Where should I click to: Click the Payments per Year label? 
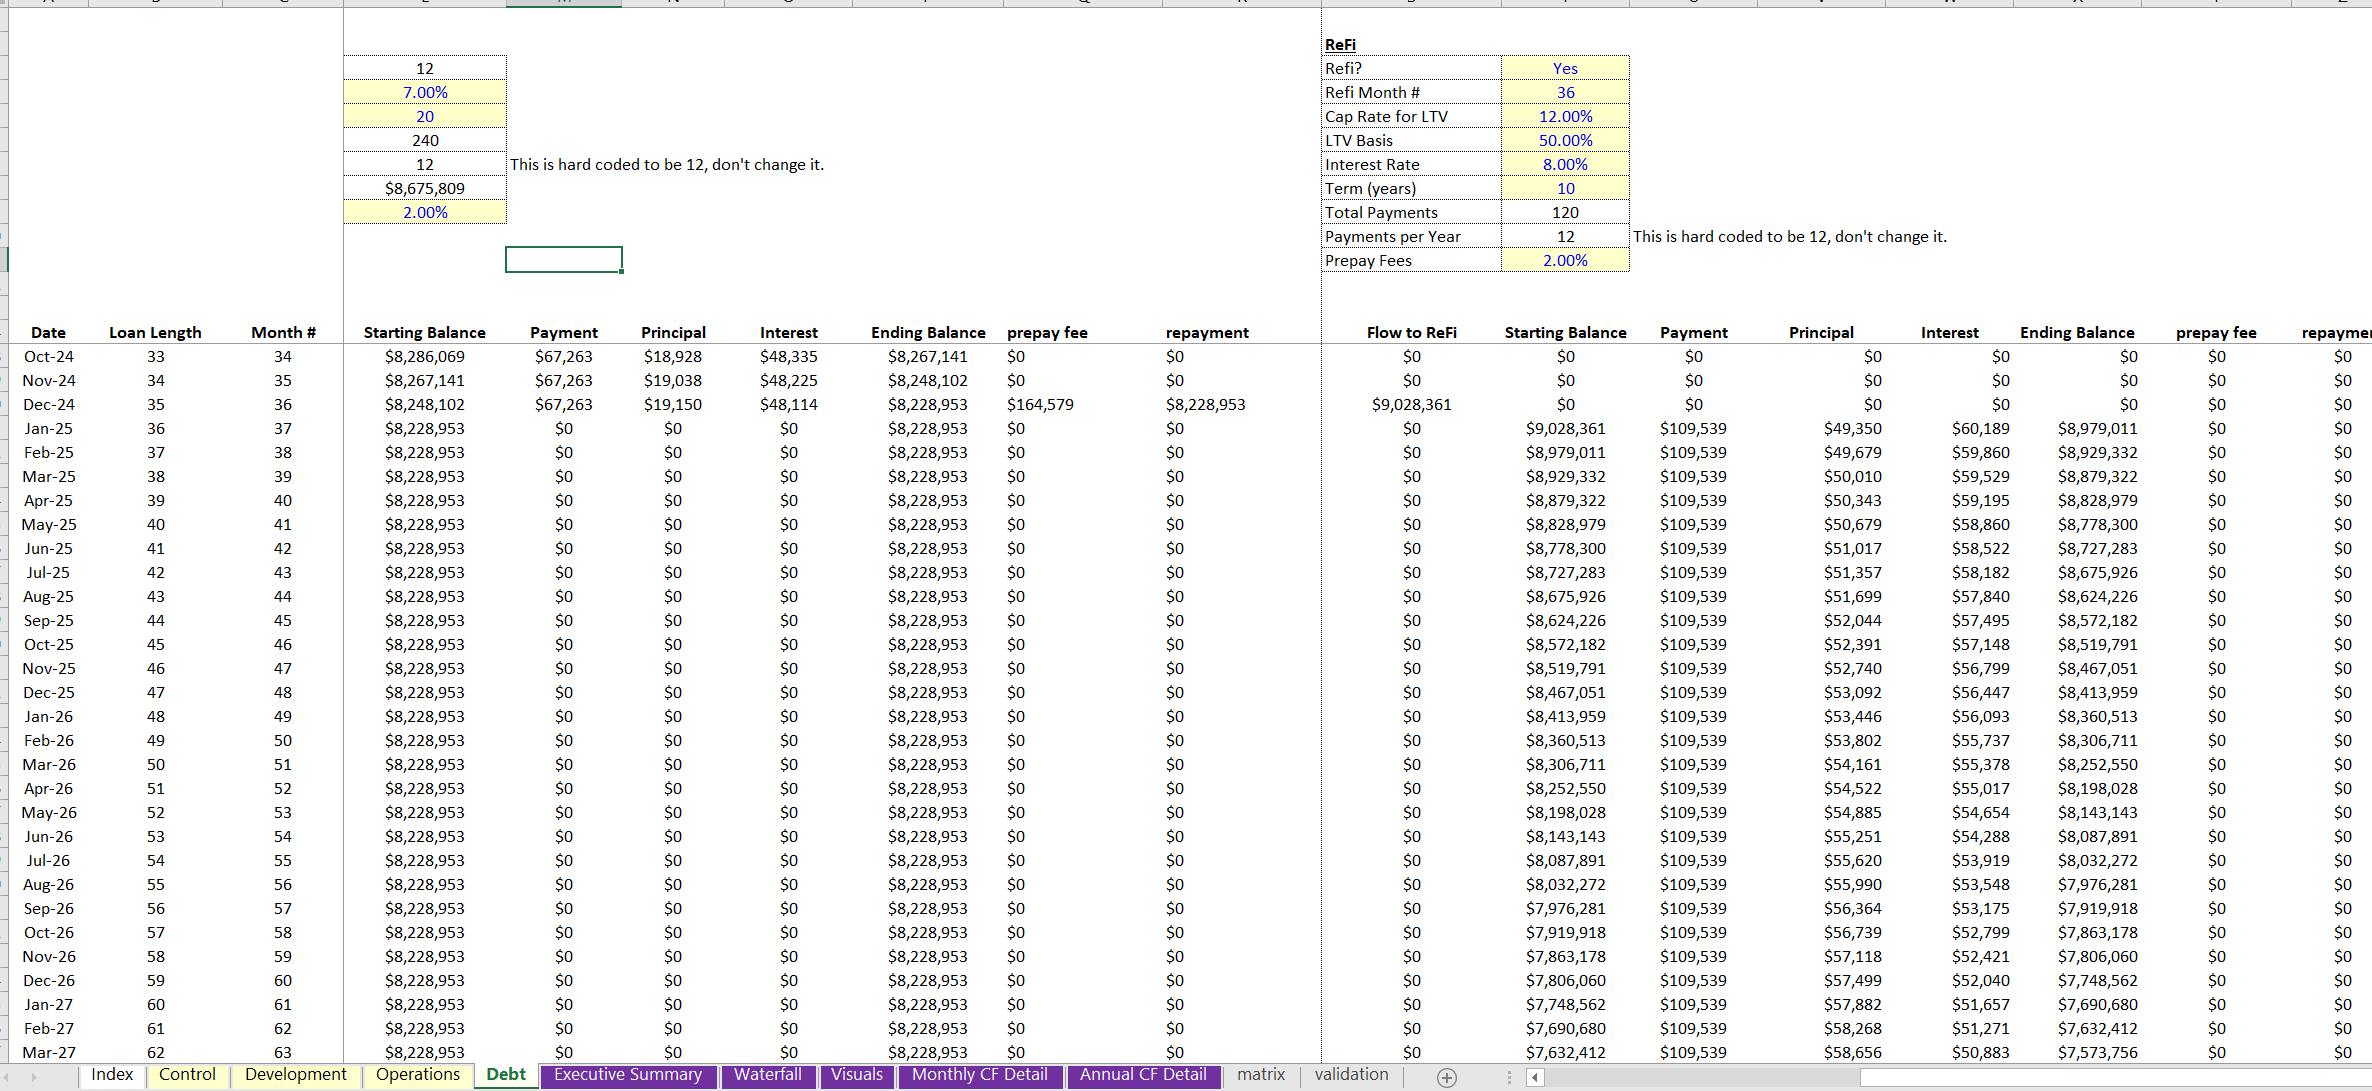click(x=1393, y=236)
